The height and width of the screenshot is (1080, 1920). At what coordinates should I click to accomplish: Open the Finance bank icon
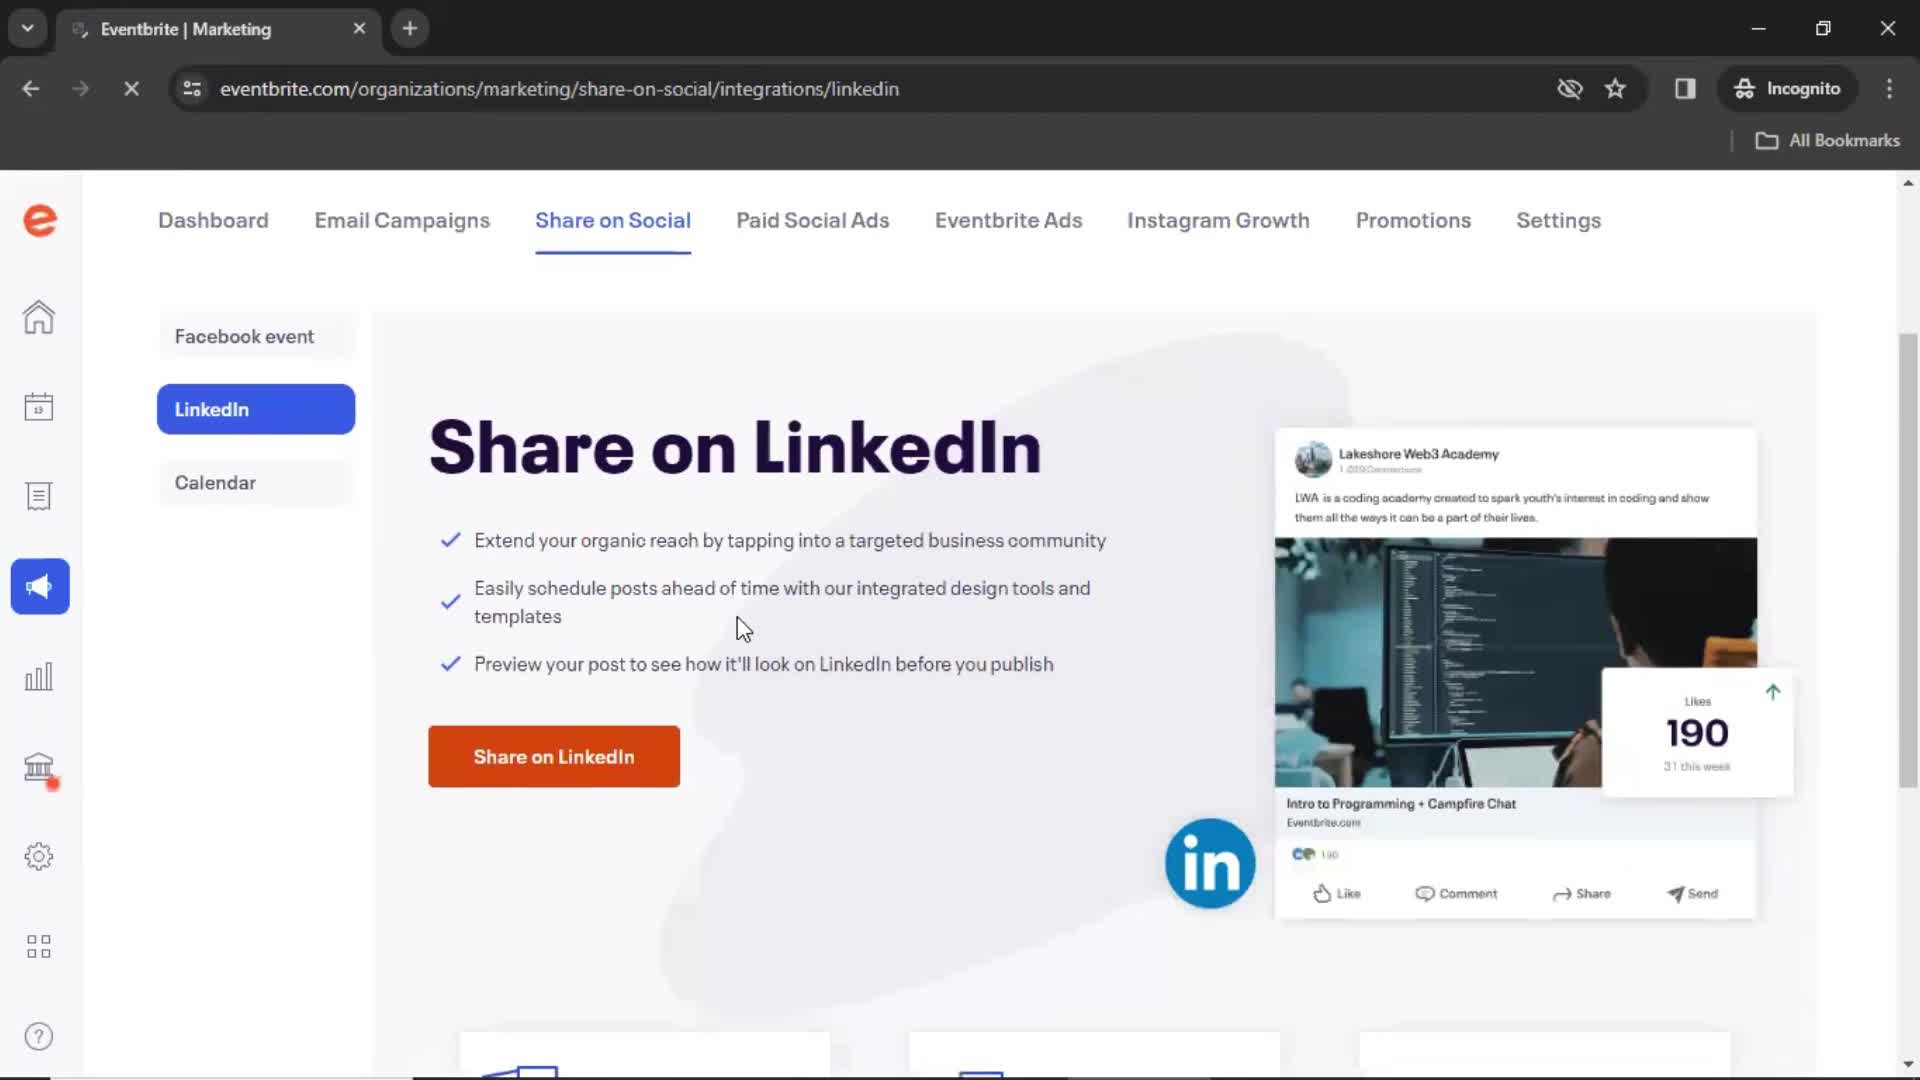[x=39, y=767]
